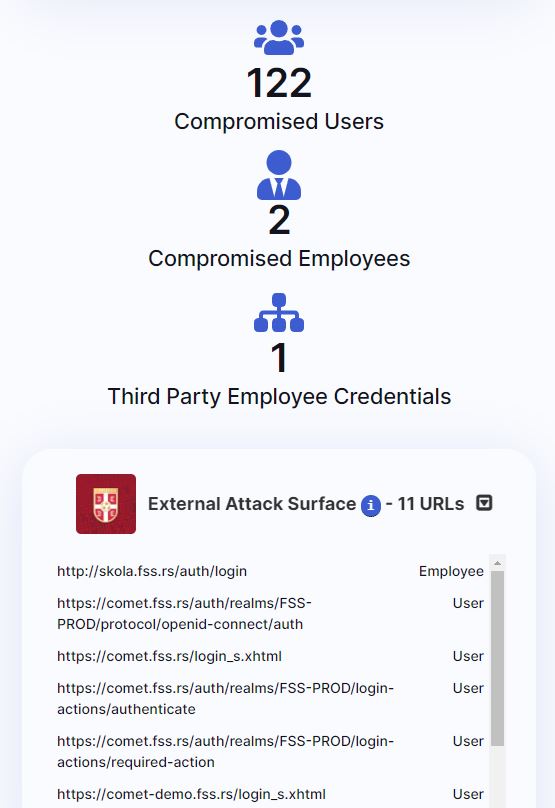Screen dimensions: 555x808
Task: Click the Employee tag beside skola URL
Action: pyautogui.click(x=451, y=571)
